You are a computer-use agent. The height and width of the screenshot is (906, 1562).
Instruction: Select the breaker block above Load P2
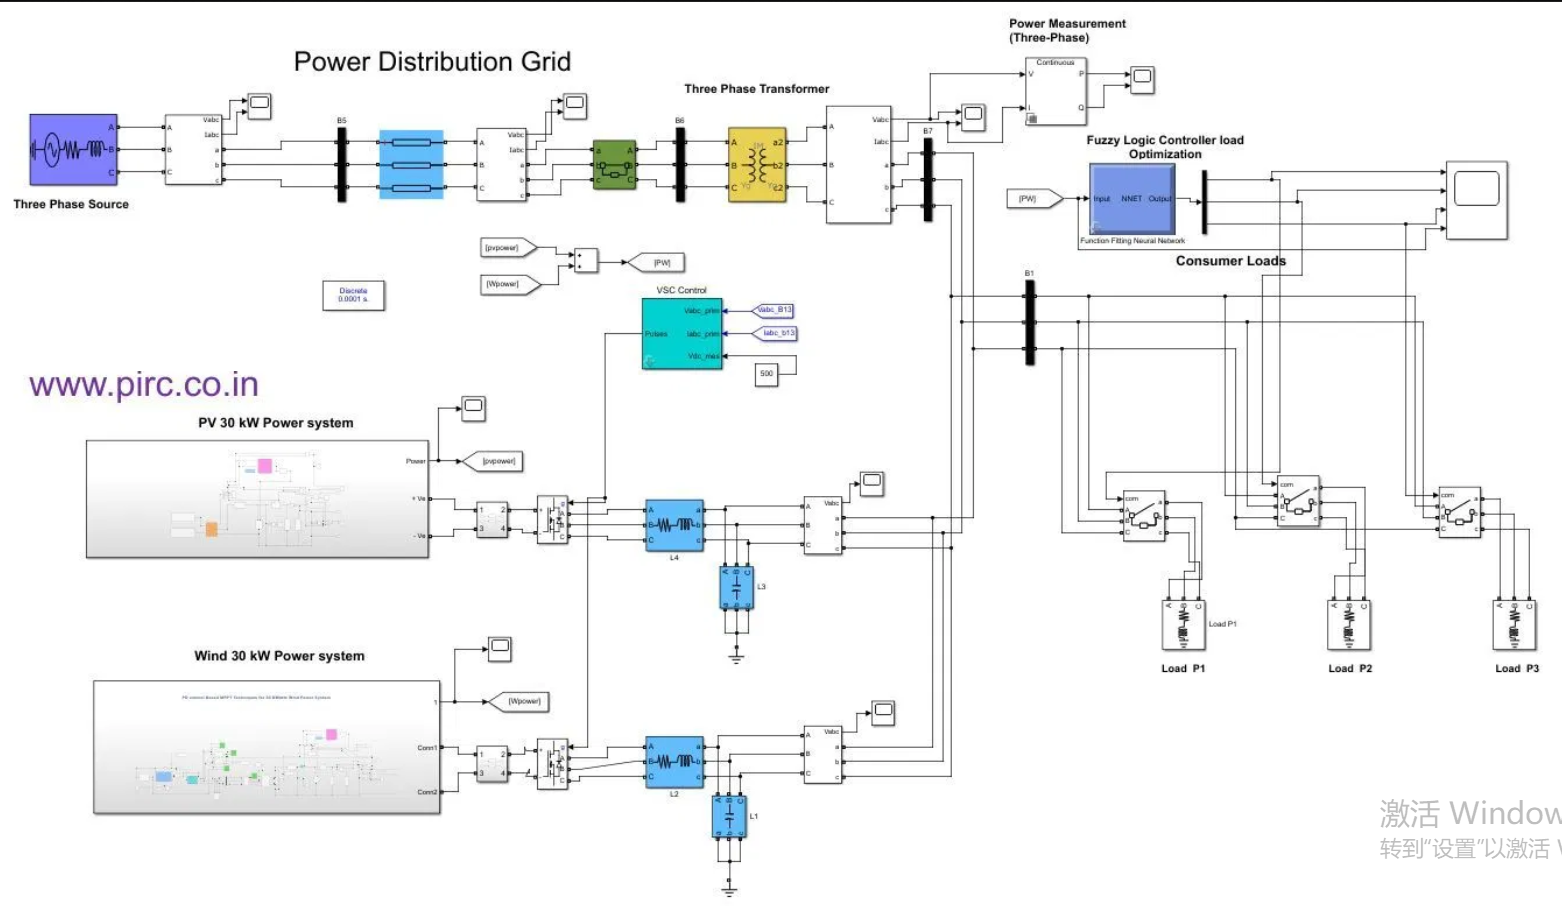[x=1299, y=502]
